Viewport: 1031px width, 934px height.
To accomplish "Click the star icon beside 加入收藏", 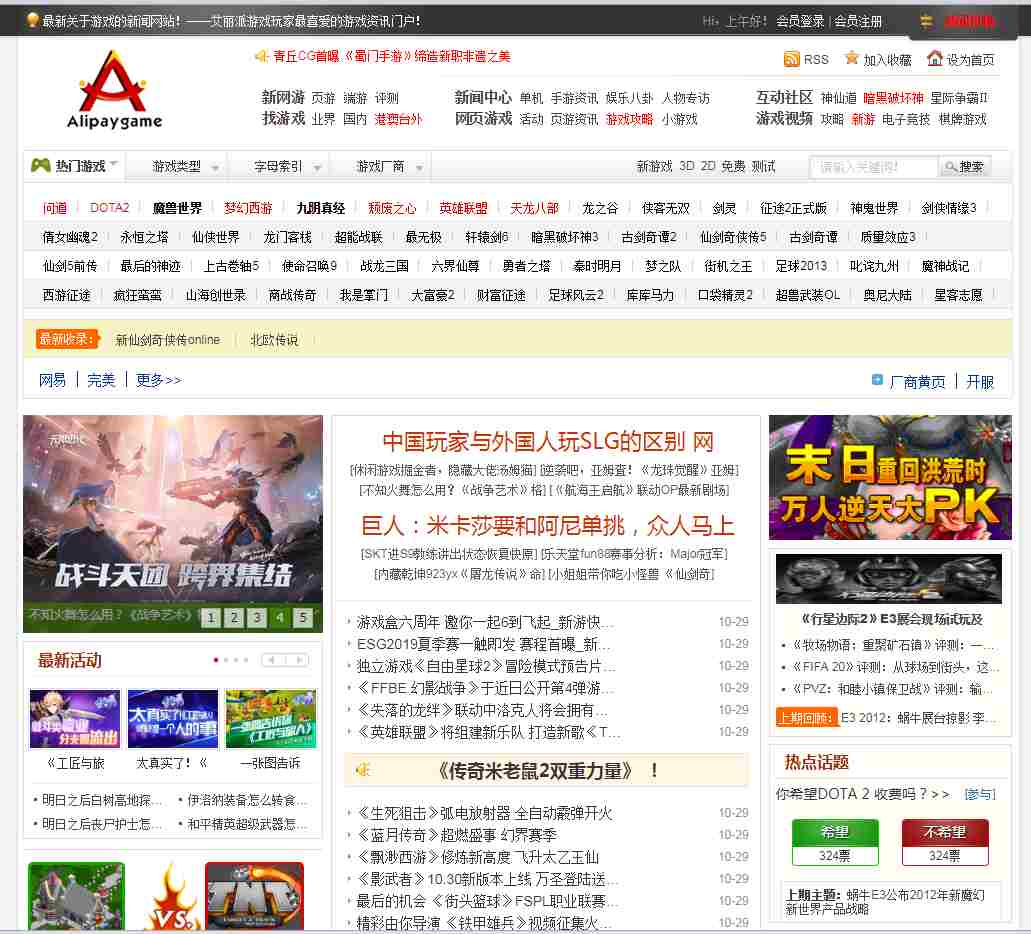I will tap(851, 58).
